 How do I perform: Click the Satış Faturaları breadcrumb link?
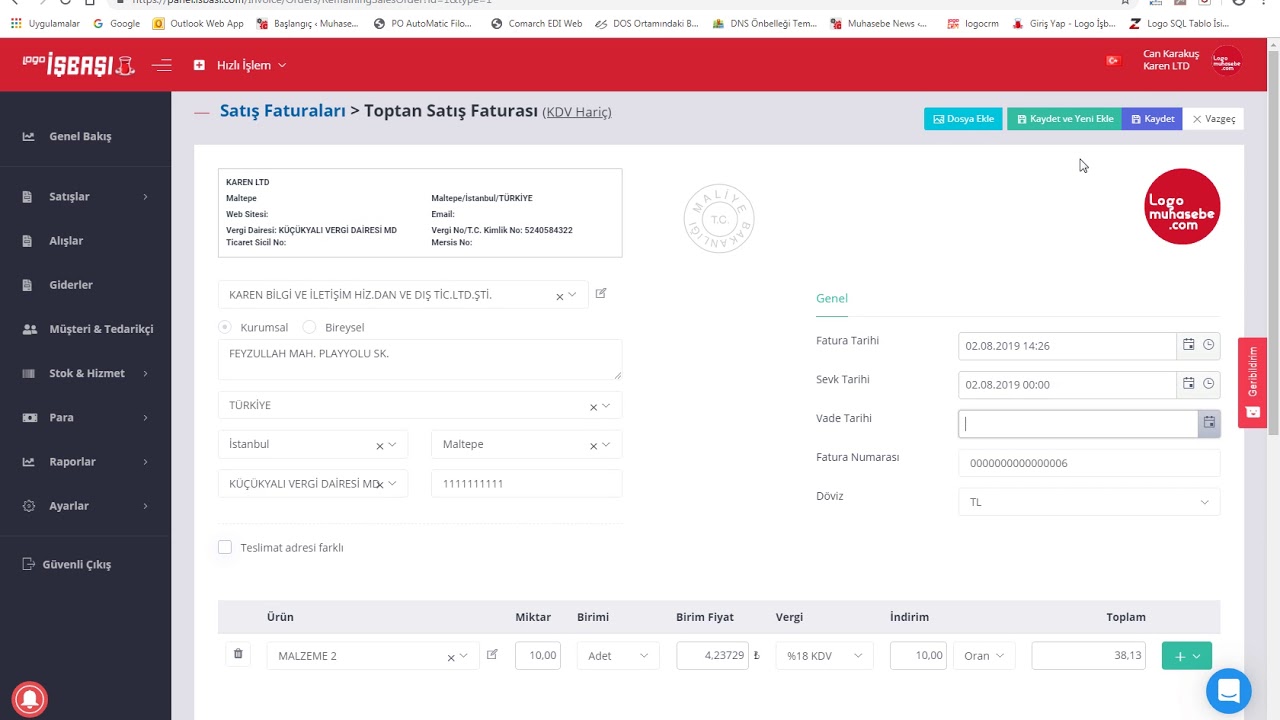click(x=283, y=111)
